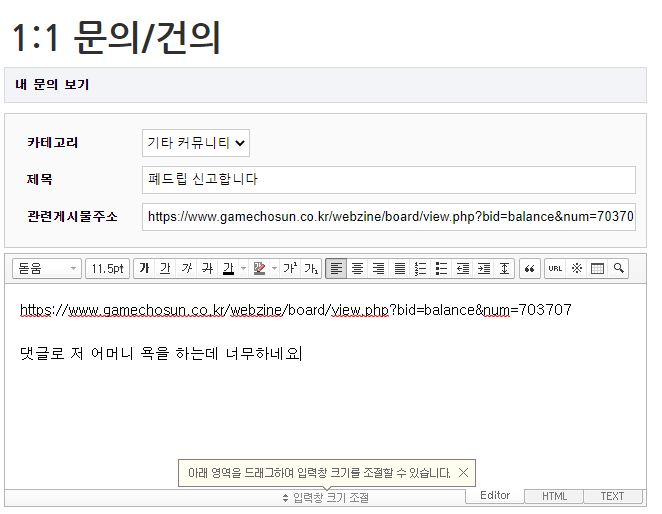Open the 돋움 font family dropdown
The width and height of the screenshot is (662, 514).
pos(46,268)
